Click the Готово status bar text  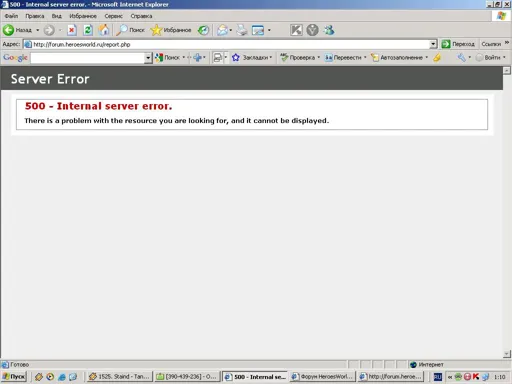[20, 365]
